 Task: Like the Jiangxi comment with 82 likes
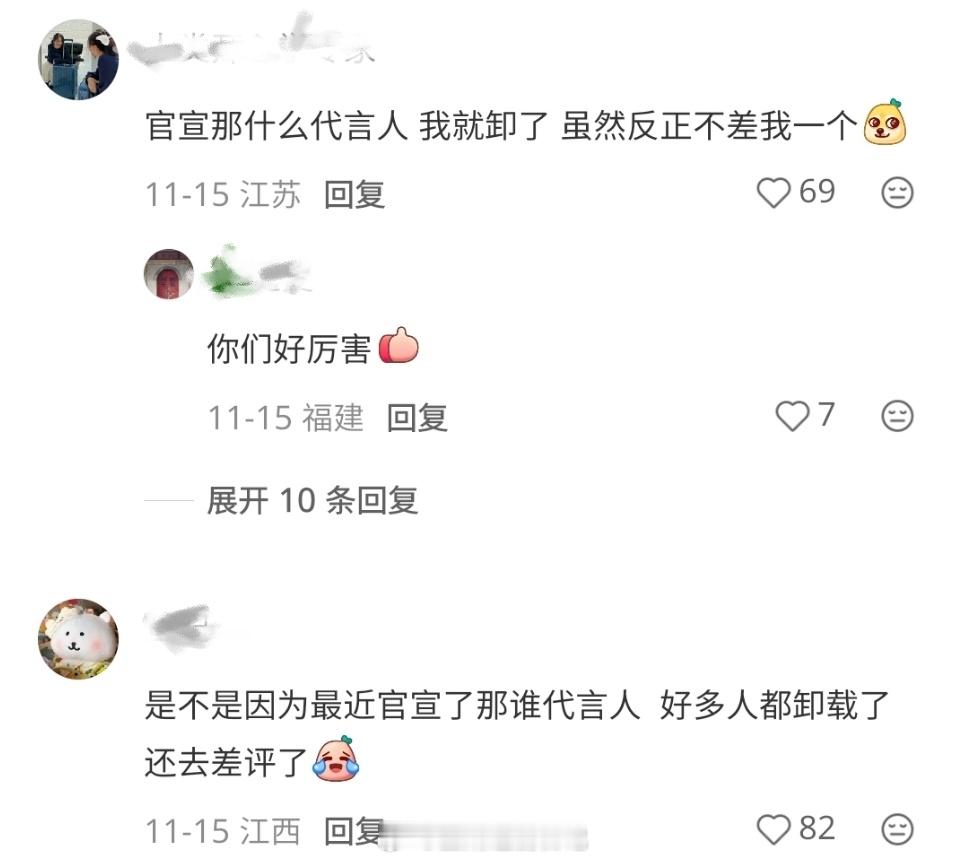coord(774,829)
